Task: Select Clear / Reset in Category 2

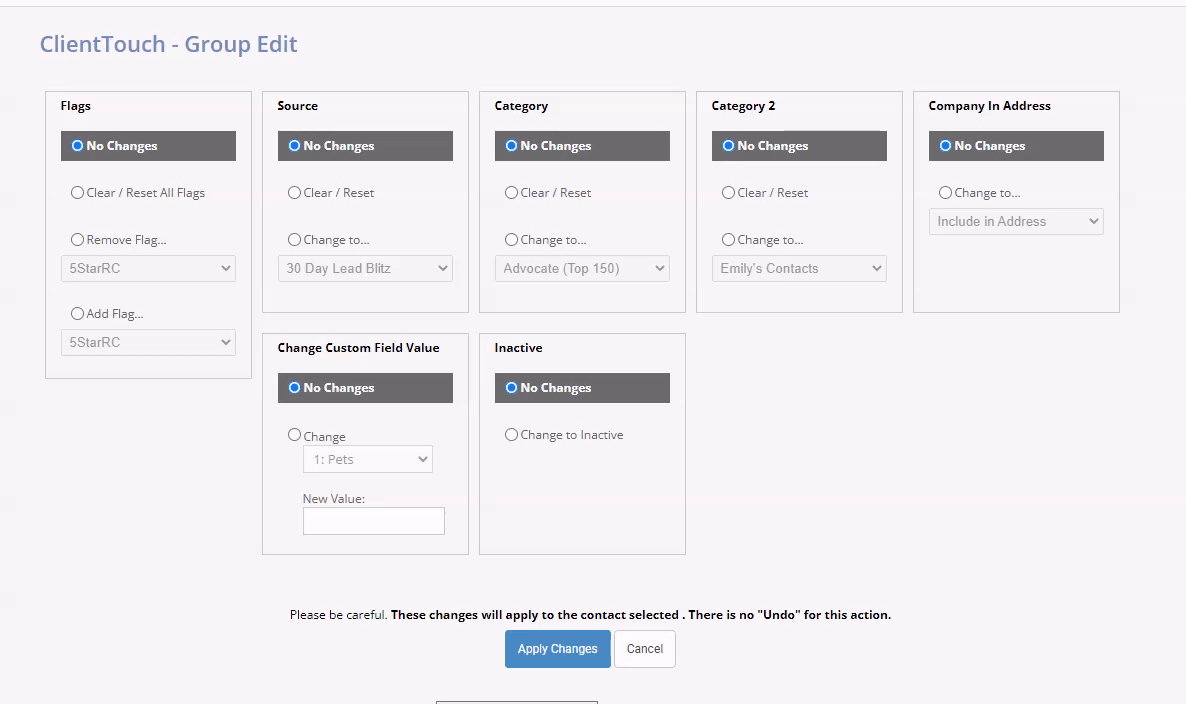Action: (x=728, y=193)
